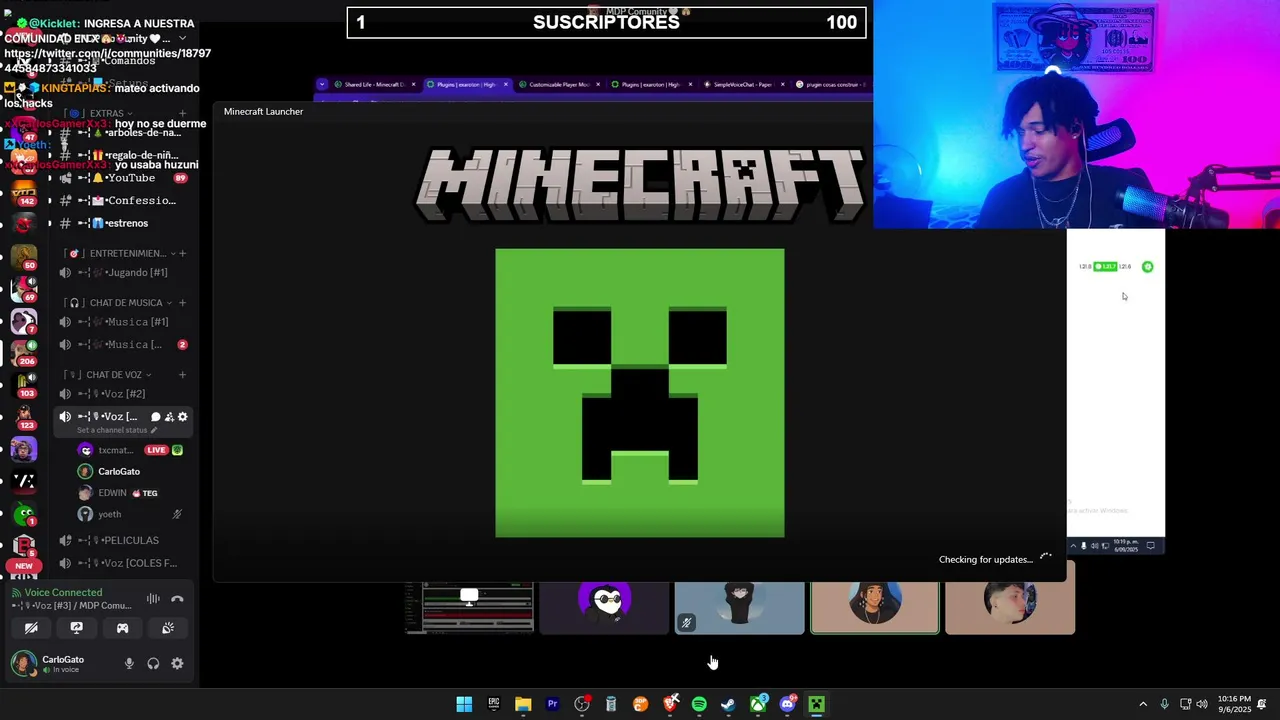Viewport: 1280px width, 720px height.
Task: Open settings gear of the active Voz channel
Action: pyautogui.click(x=182, y=417)
